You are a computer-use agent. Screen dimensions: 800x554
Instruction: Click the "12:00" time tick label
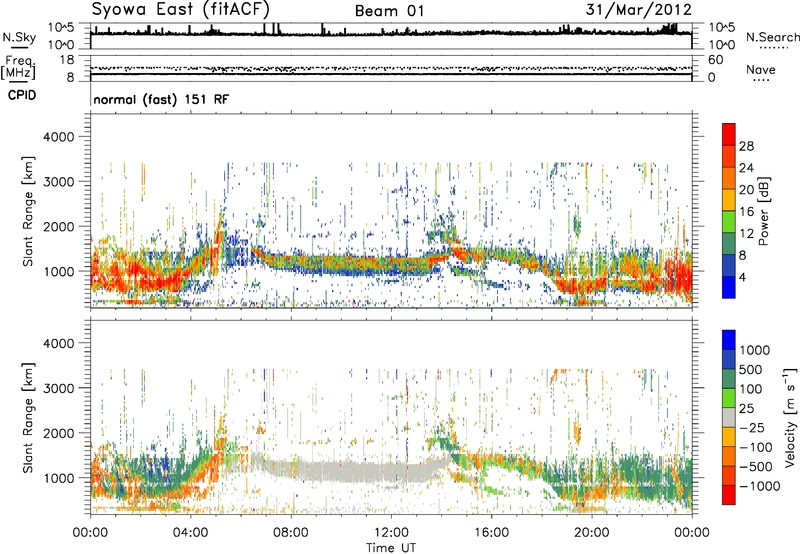[391, 533]
